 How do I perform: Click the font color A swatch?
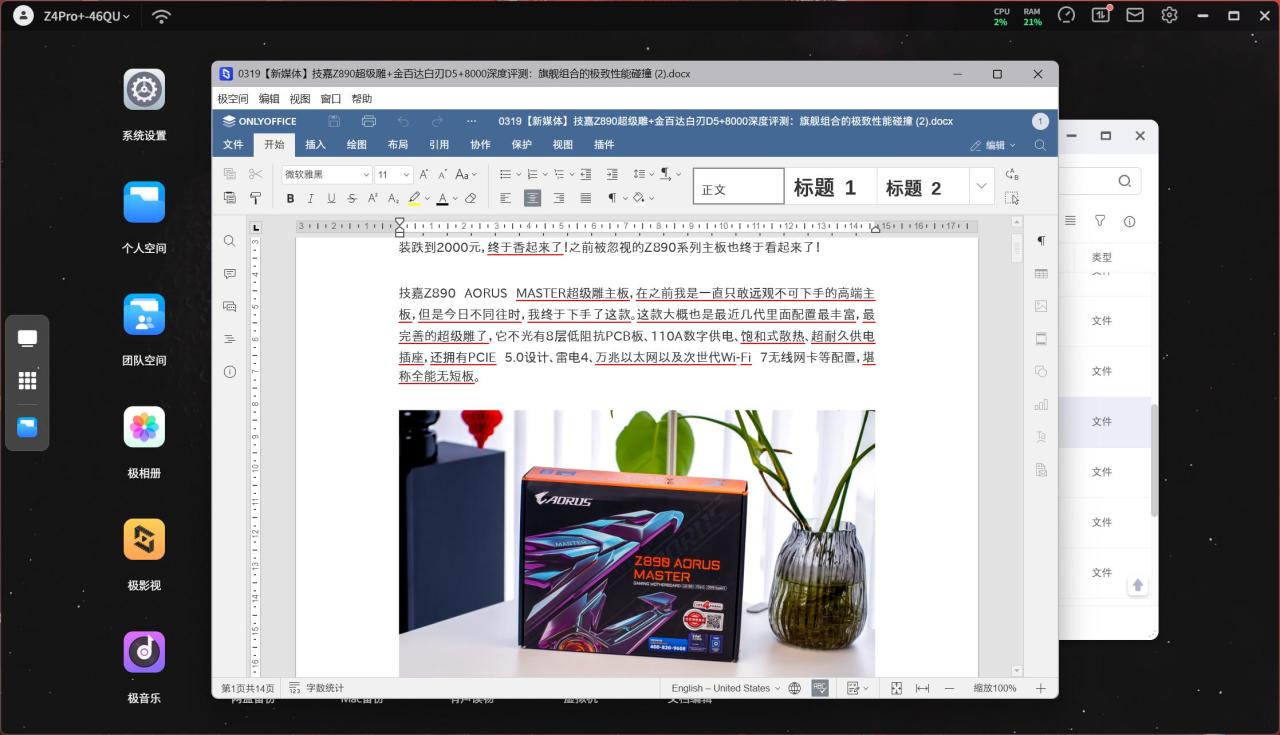pyautogui.click(x=442, y=198)
